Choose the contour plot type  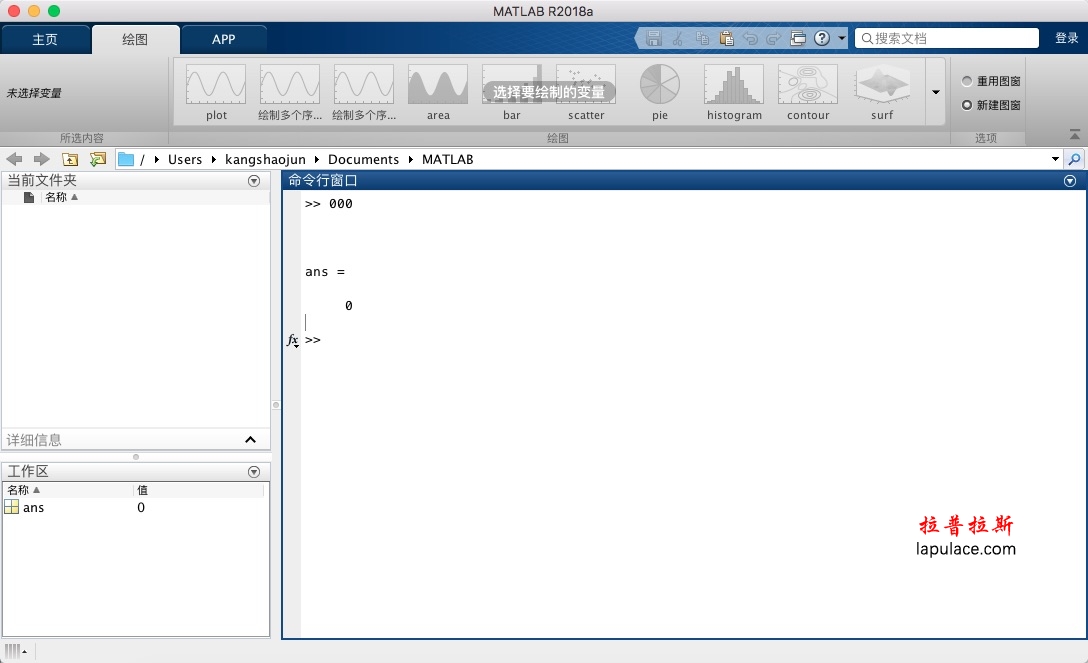click(808, 93)
